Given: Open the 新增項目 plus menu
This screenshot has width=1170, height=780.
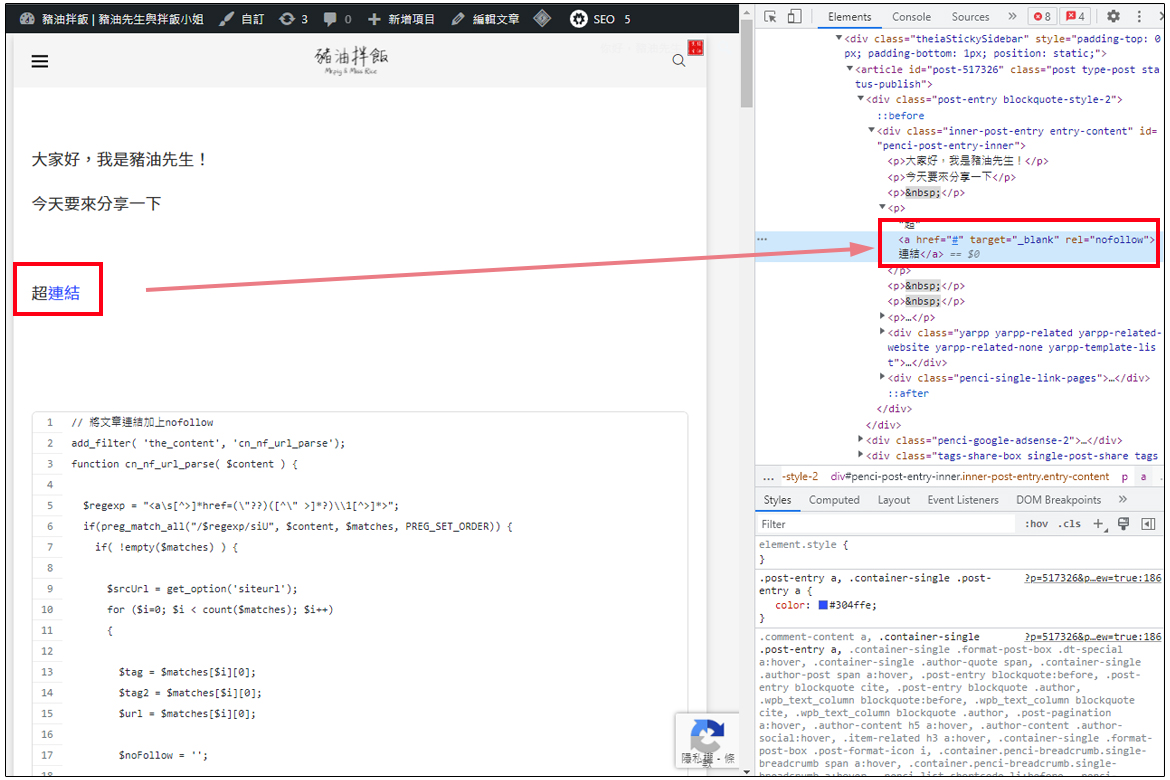Looking at the screenshot, I should click(401, 19).
